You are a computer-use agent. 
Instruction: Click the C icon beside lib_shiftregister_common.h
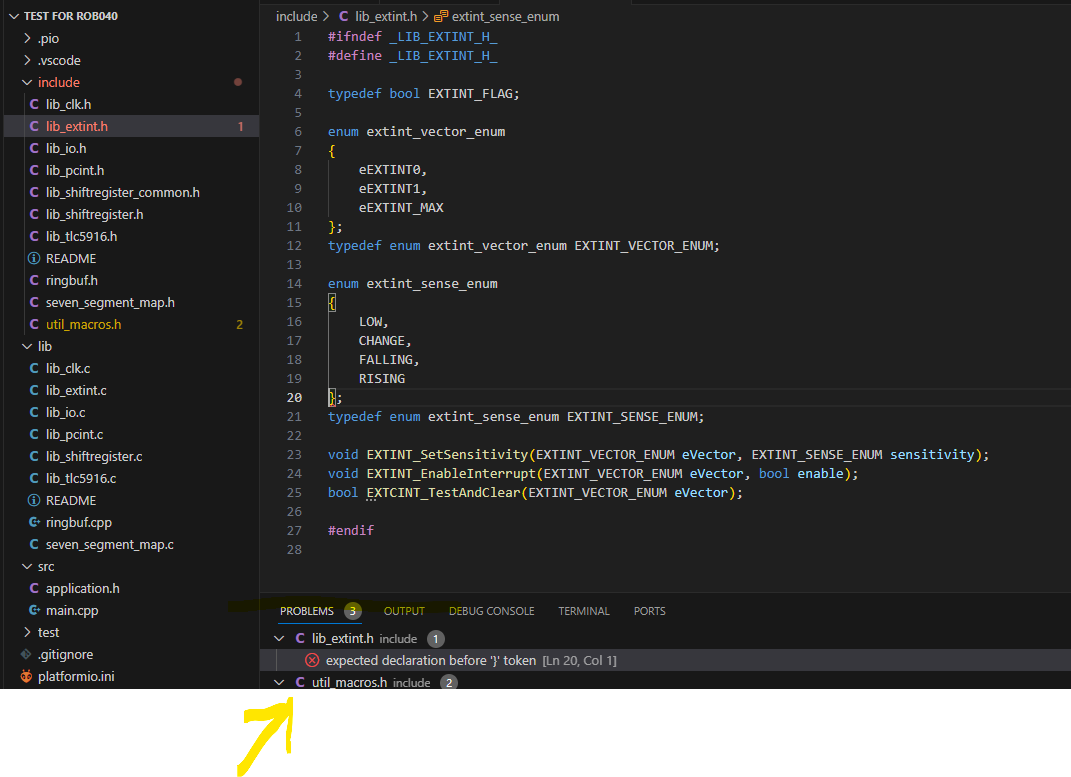(34, 193)
